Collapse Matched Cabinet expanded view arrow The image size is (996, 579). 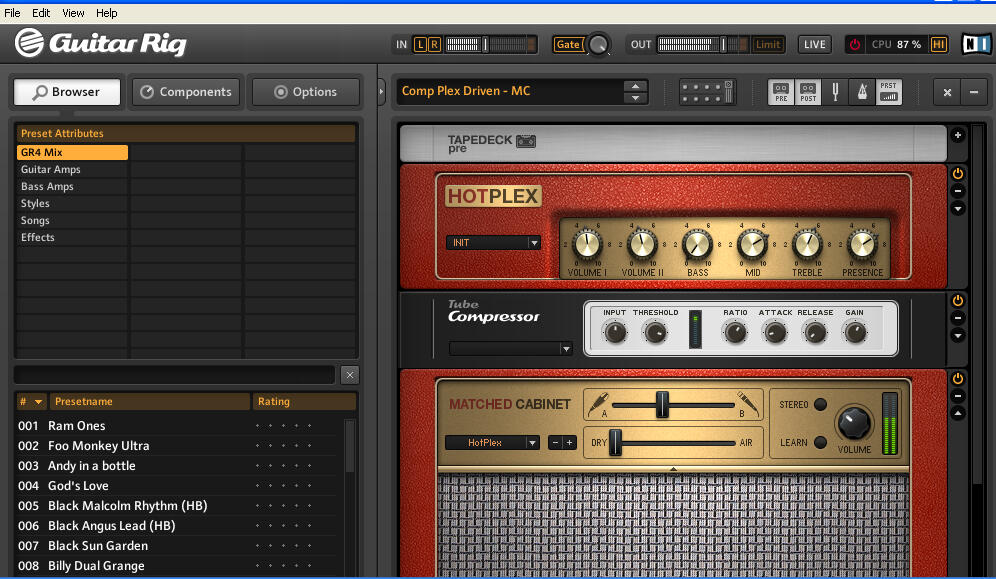click(957, 413)
